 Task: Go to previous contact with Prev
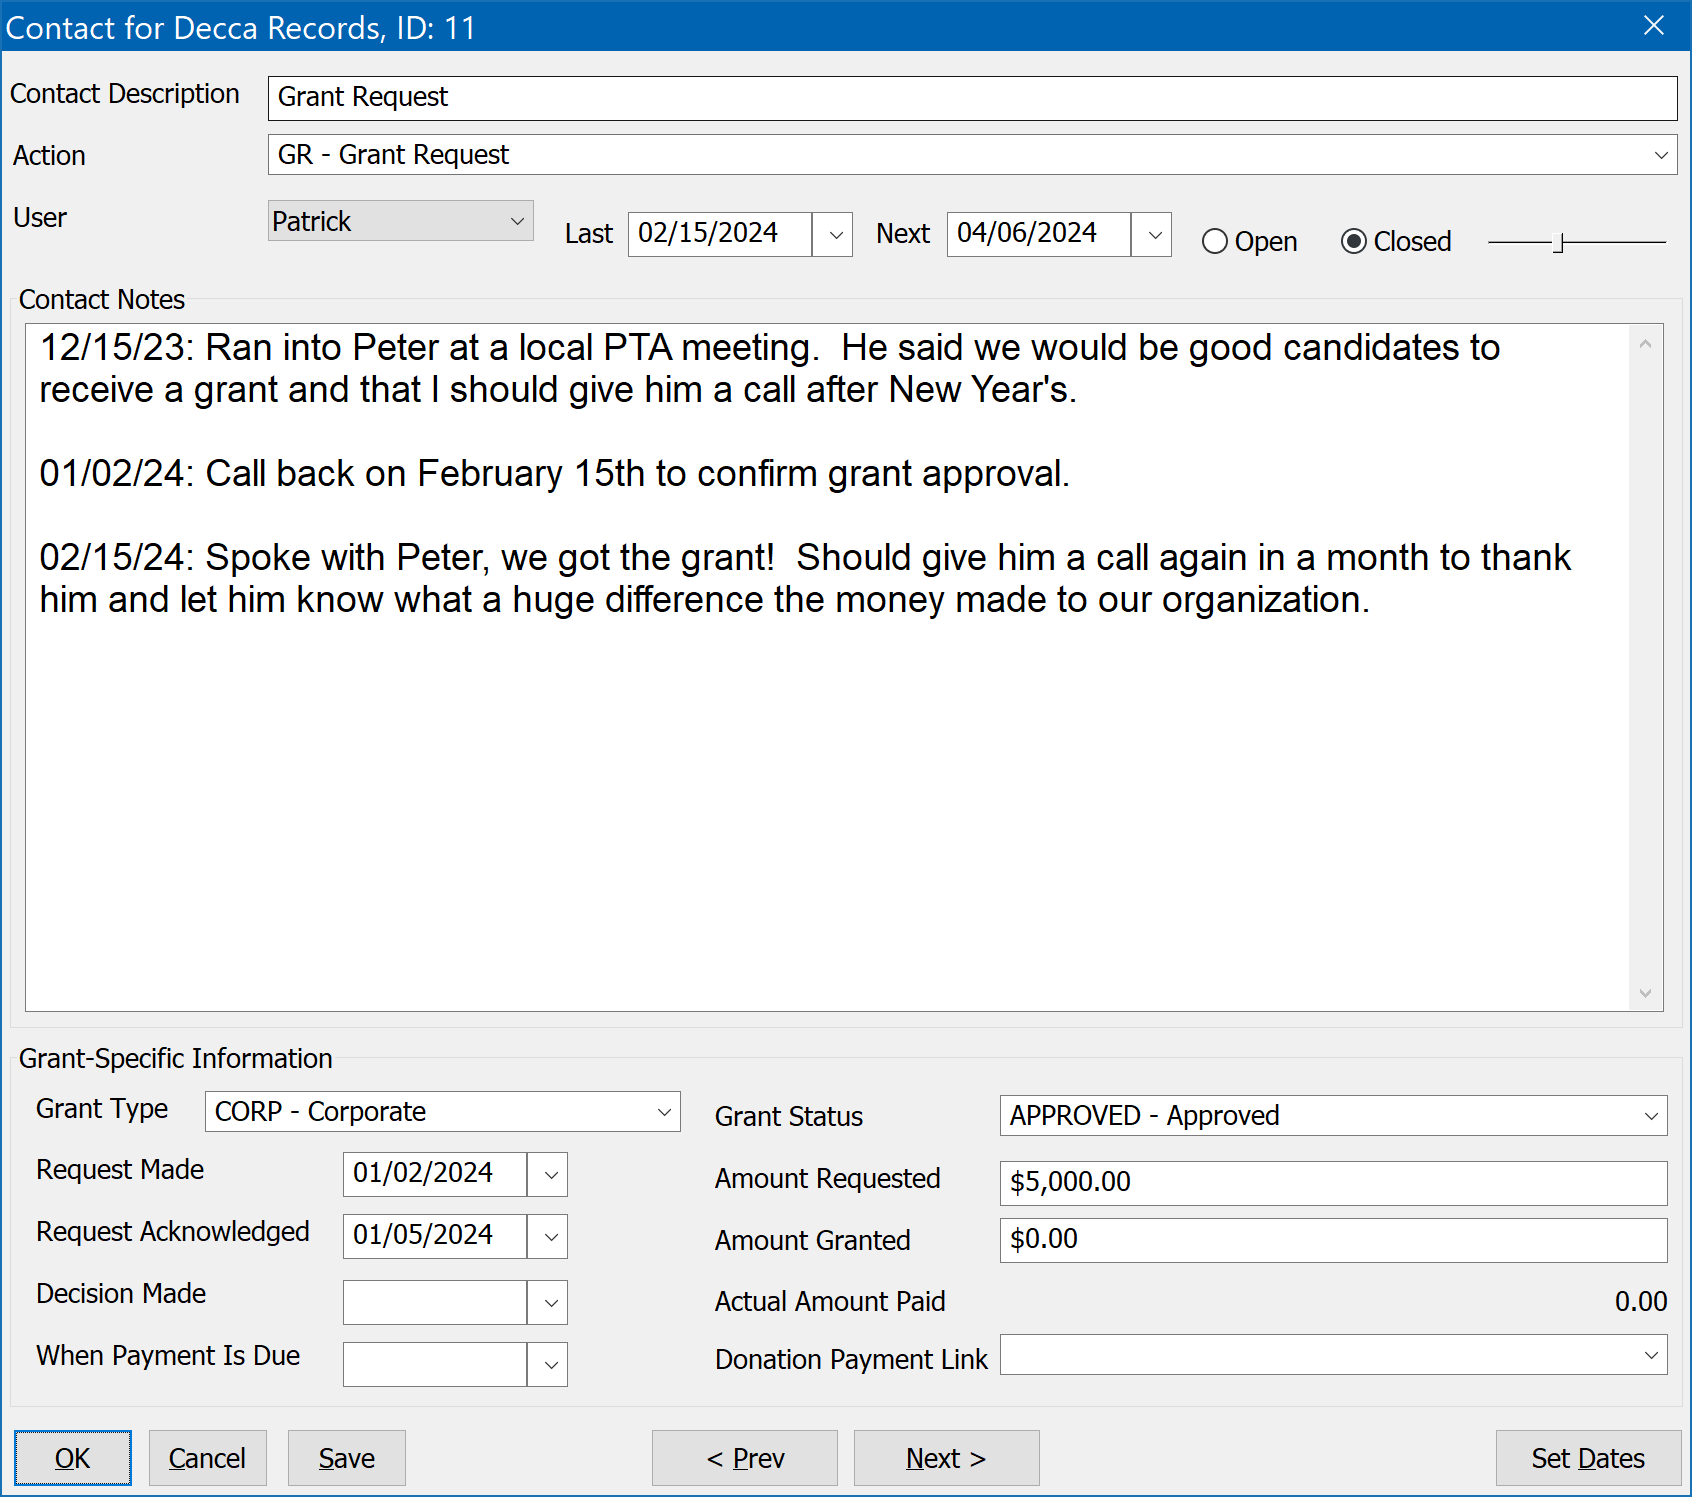pos(745,1458)
